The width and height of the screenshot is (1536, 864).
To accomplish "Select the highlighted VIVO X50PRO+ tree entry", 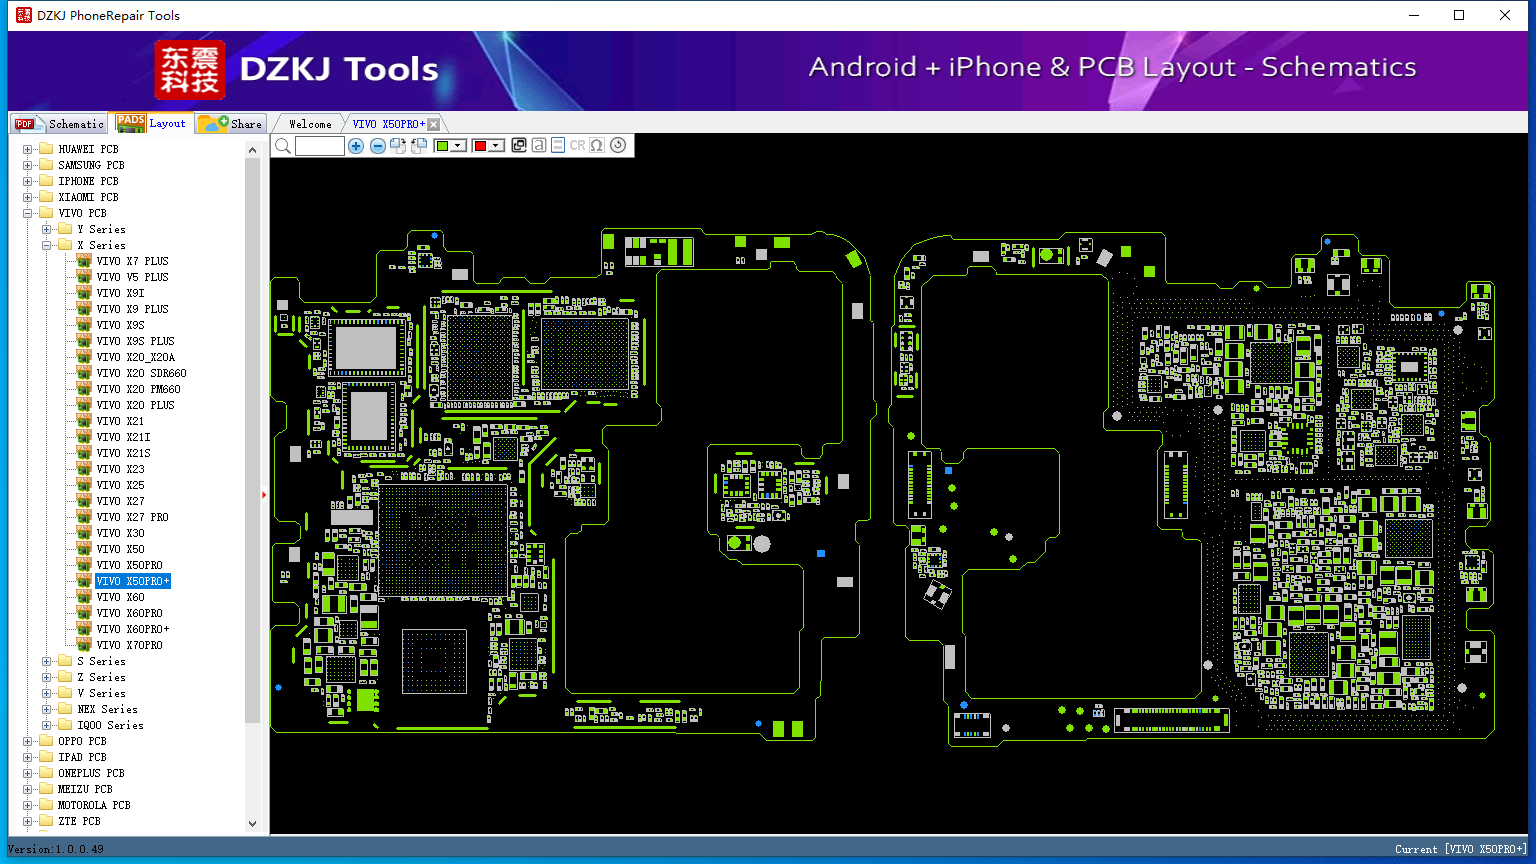I will pyautogui.click(x=133, y=581).
